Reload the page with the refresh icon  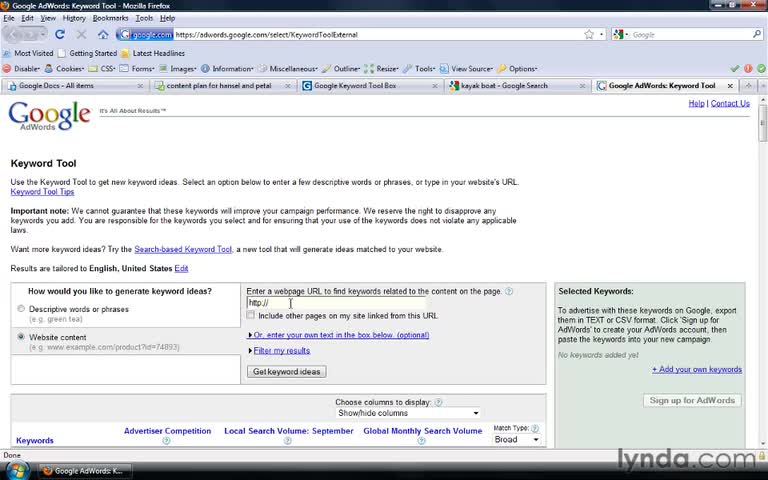60,34
